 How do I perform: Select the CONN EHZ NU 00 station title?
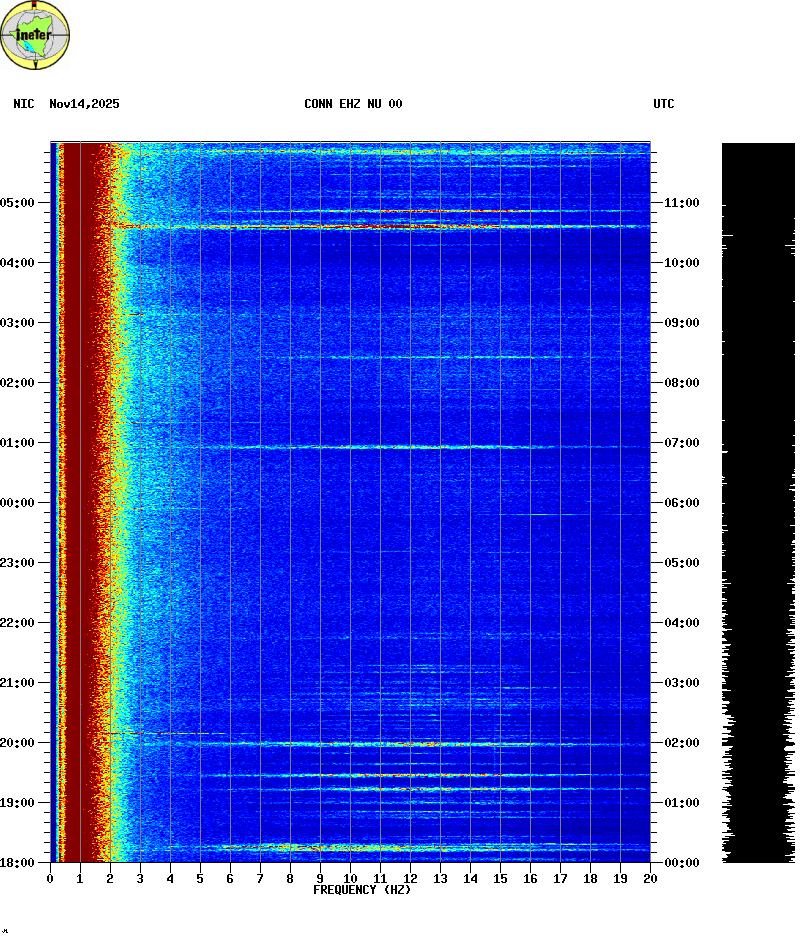[353, 104]
